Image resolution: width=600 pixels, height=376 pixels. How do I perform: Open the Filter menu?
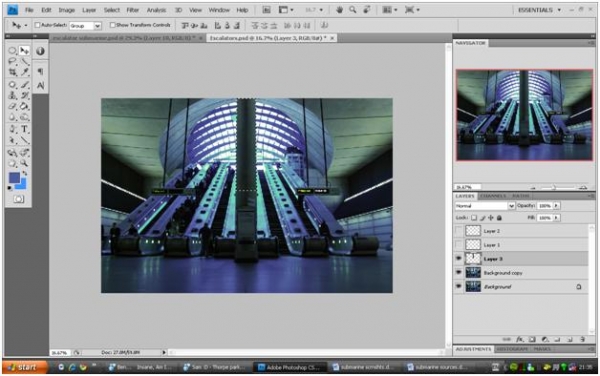click(133, 10)
